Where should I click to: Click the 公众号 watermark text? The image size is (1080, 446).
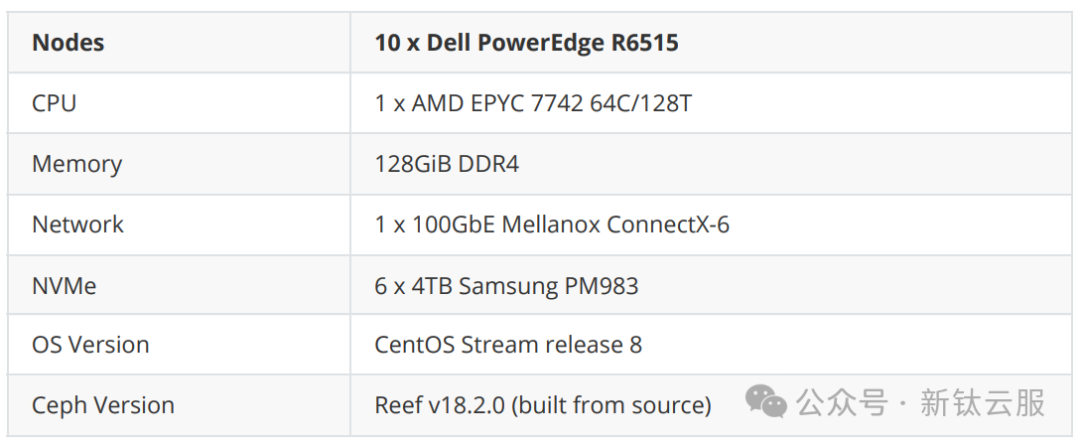[x=842, y=403]
